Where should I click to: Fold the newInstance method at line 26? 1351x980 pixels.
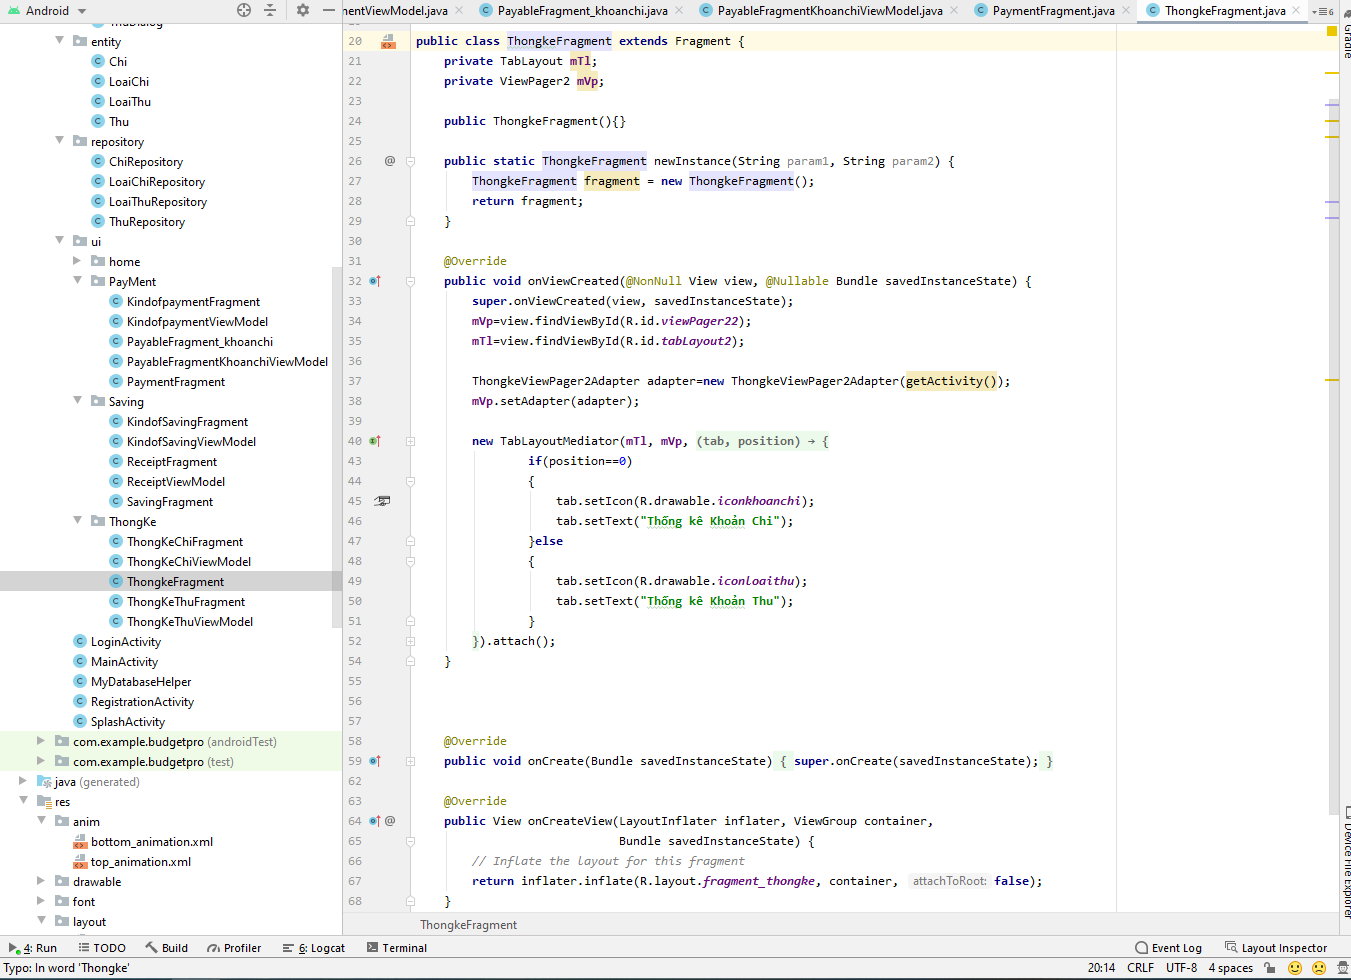point(410,161)
